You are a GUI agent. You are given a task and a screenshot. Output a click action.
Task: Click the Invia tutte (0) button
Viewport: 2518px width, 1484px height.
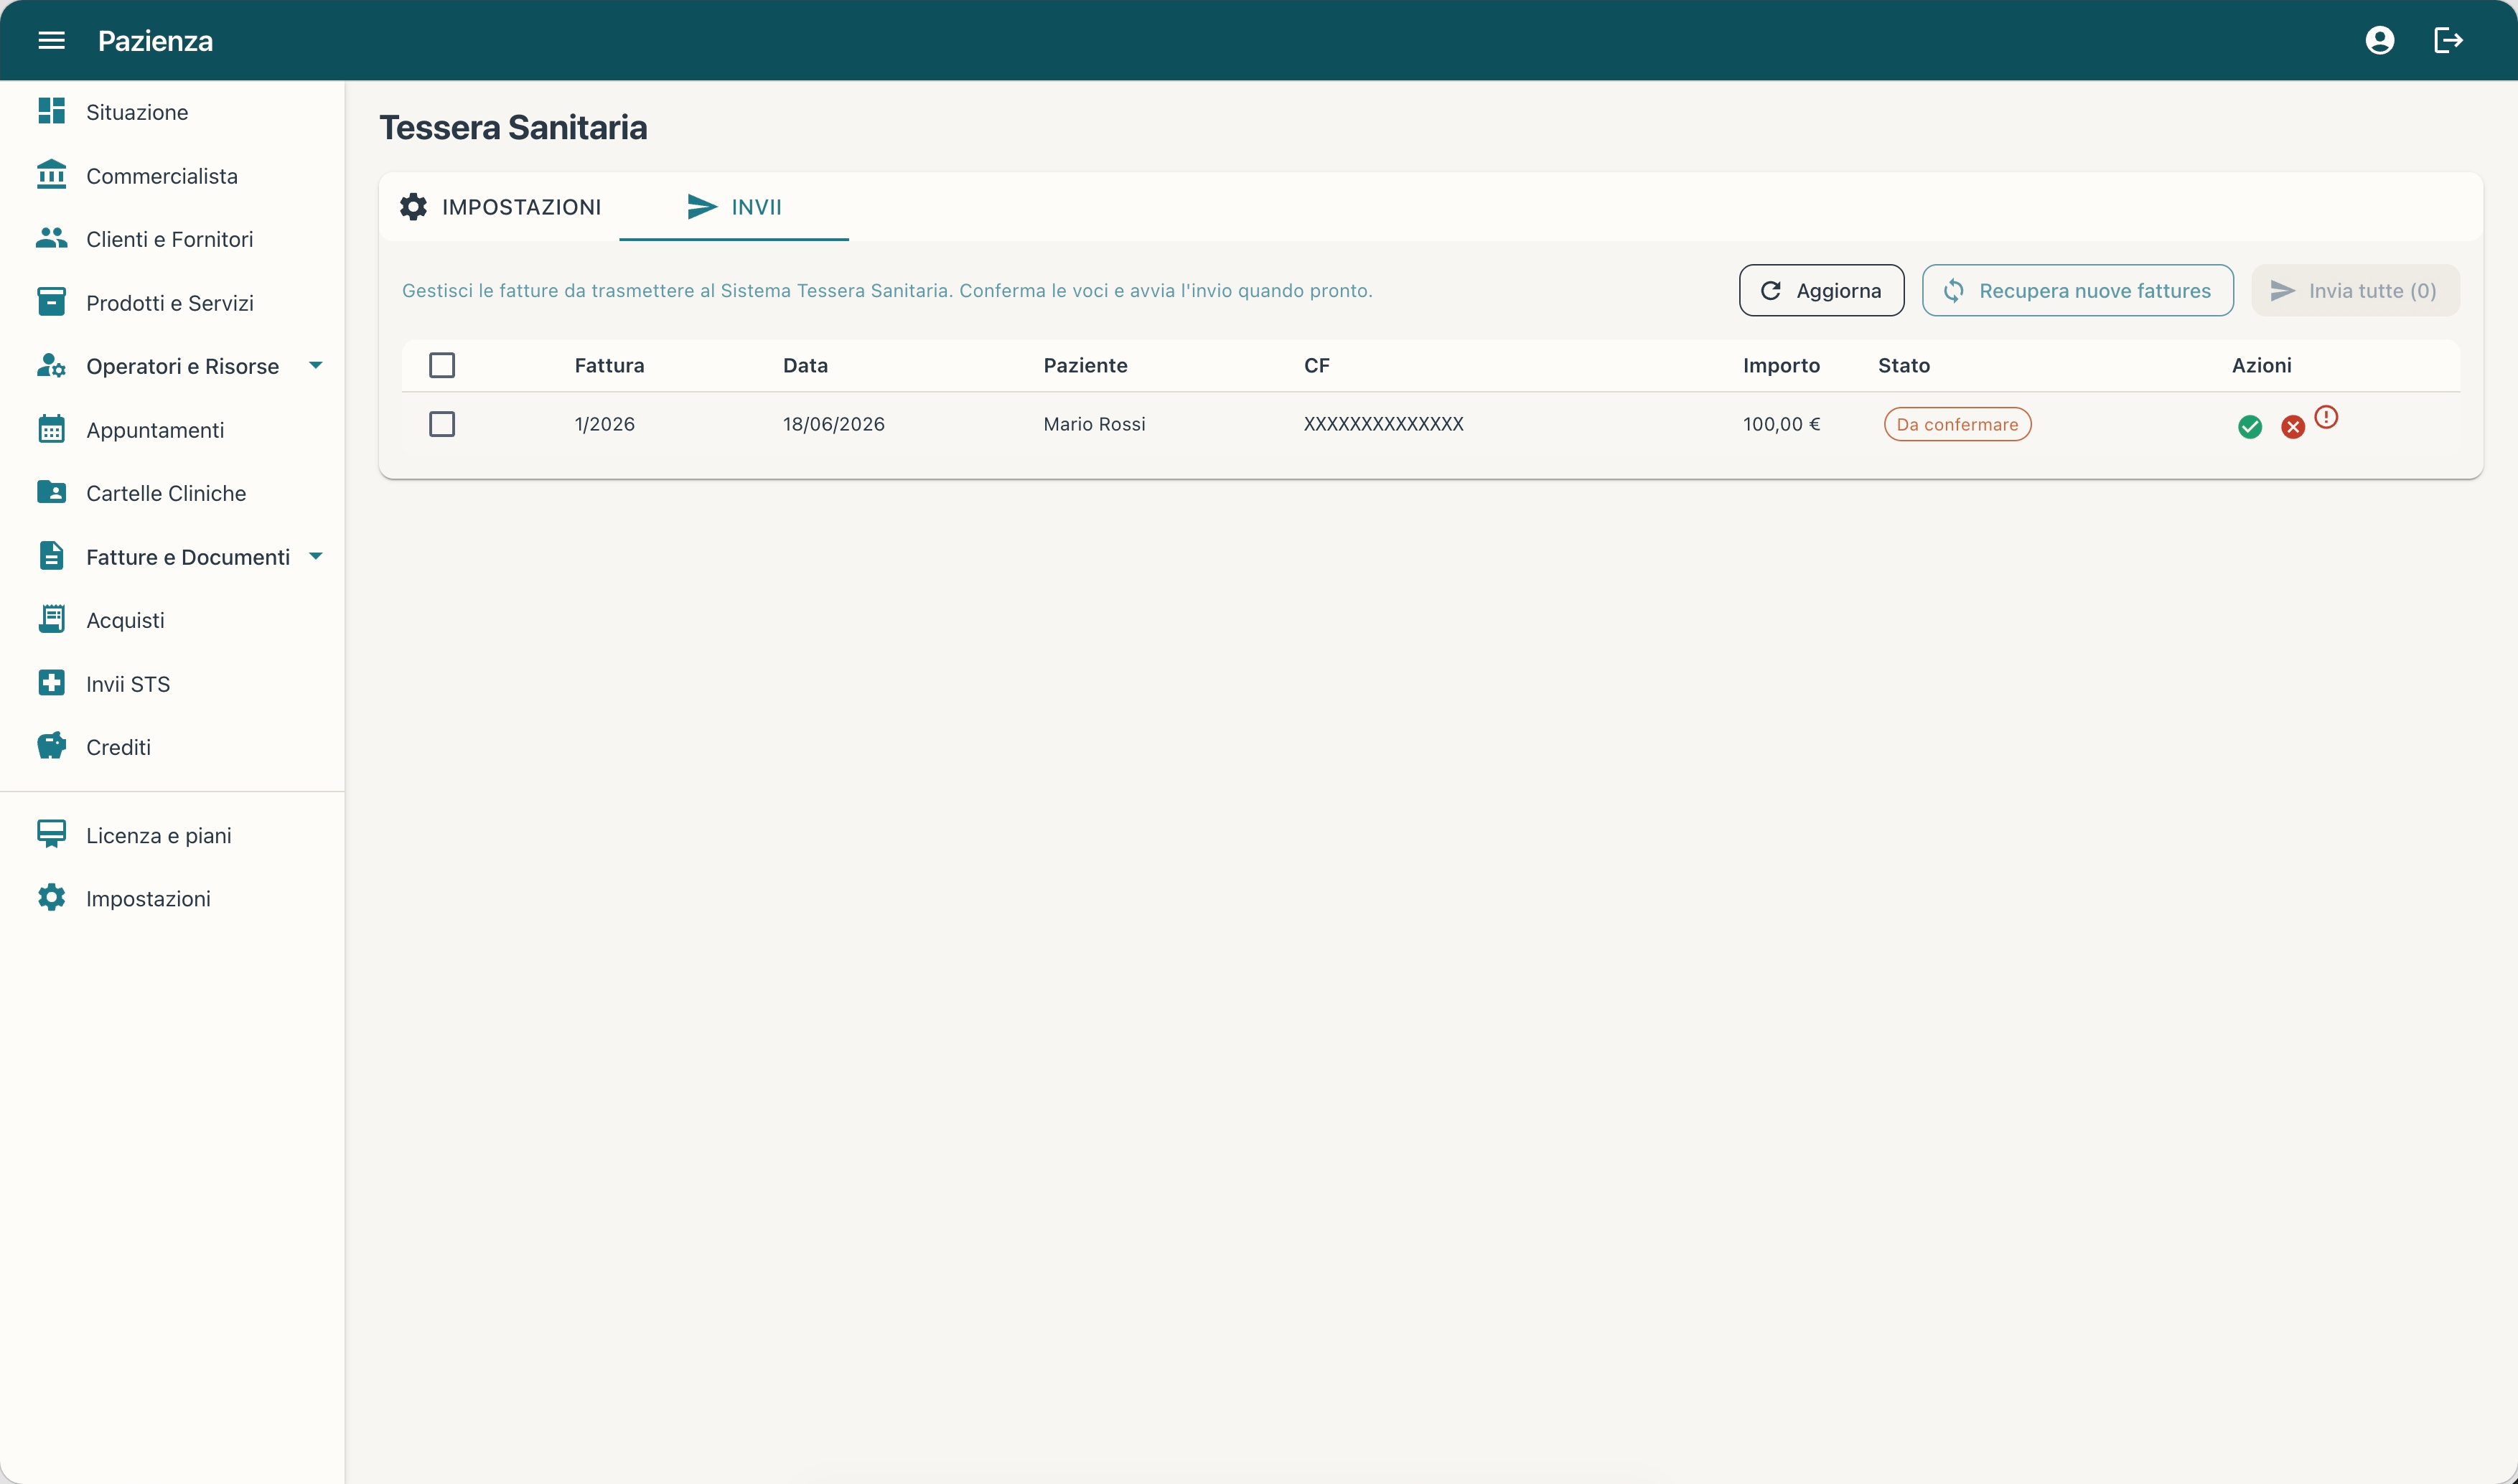click(2354, 290)
